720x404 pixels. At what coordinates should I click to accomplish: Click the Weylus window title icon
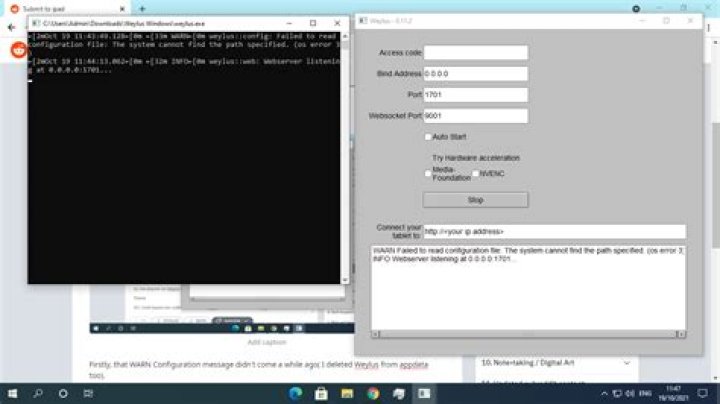tap(363, 21)
